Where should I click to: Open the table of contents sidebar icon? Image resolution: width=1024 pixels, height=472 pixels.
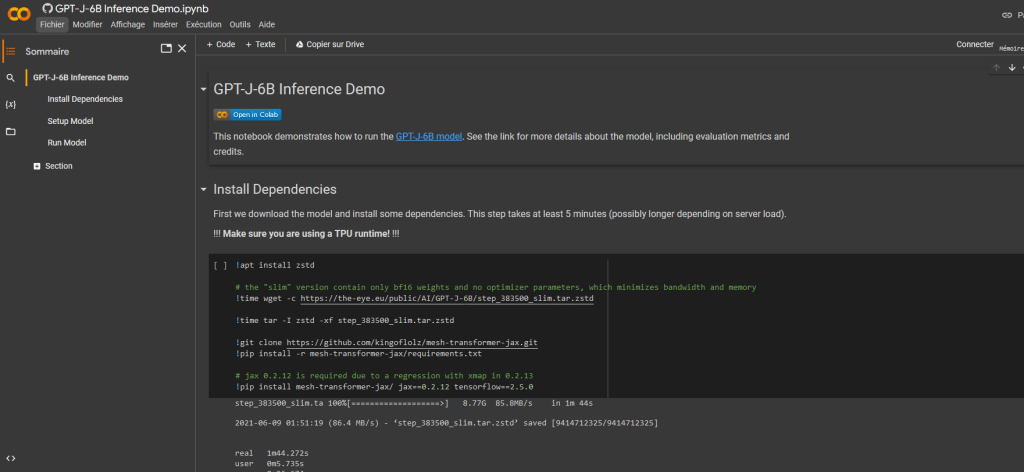10,51
